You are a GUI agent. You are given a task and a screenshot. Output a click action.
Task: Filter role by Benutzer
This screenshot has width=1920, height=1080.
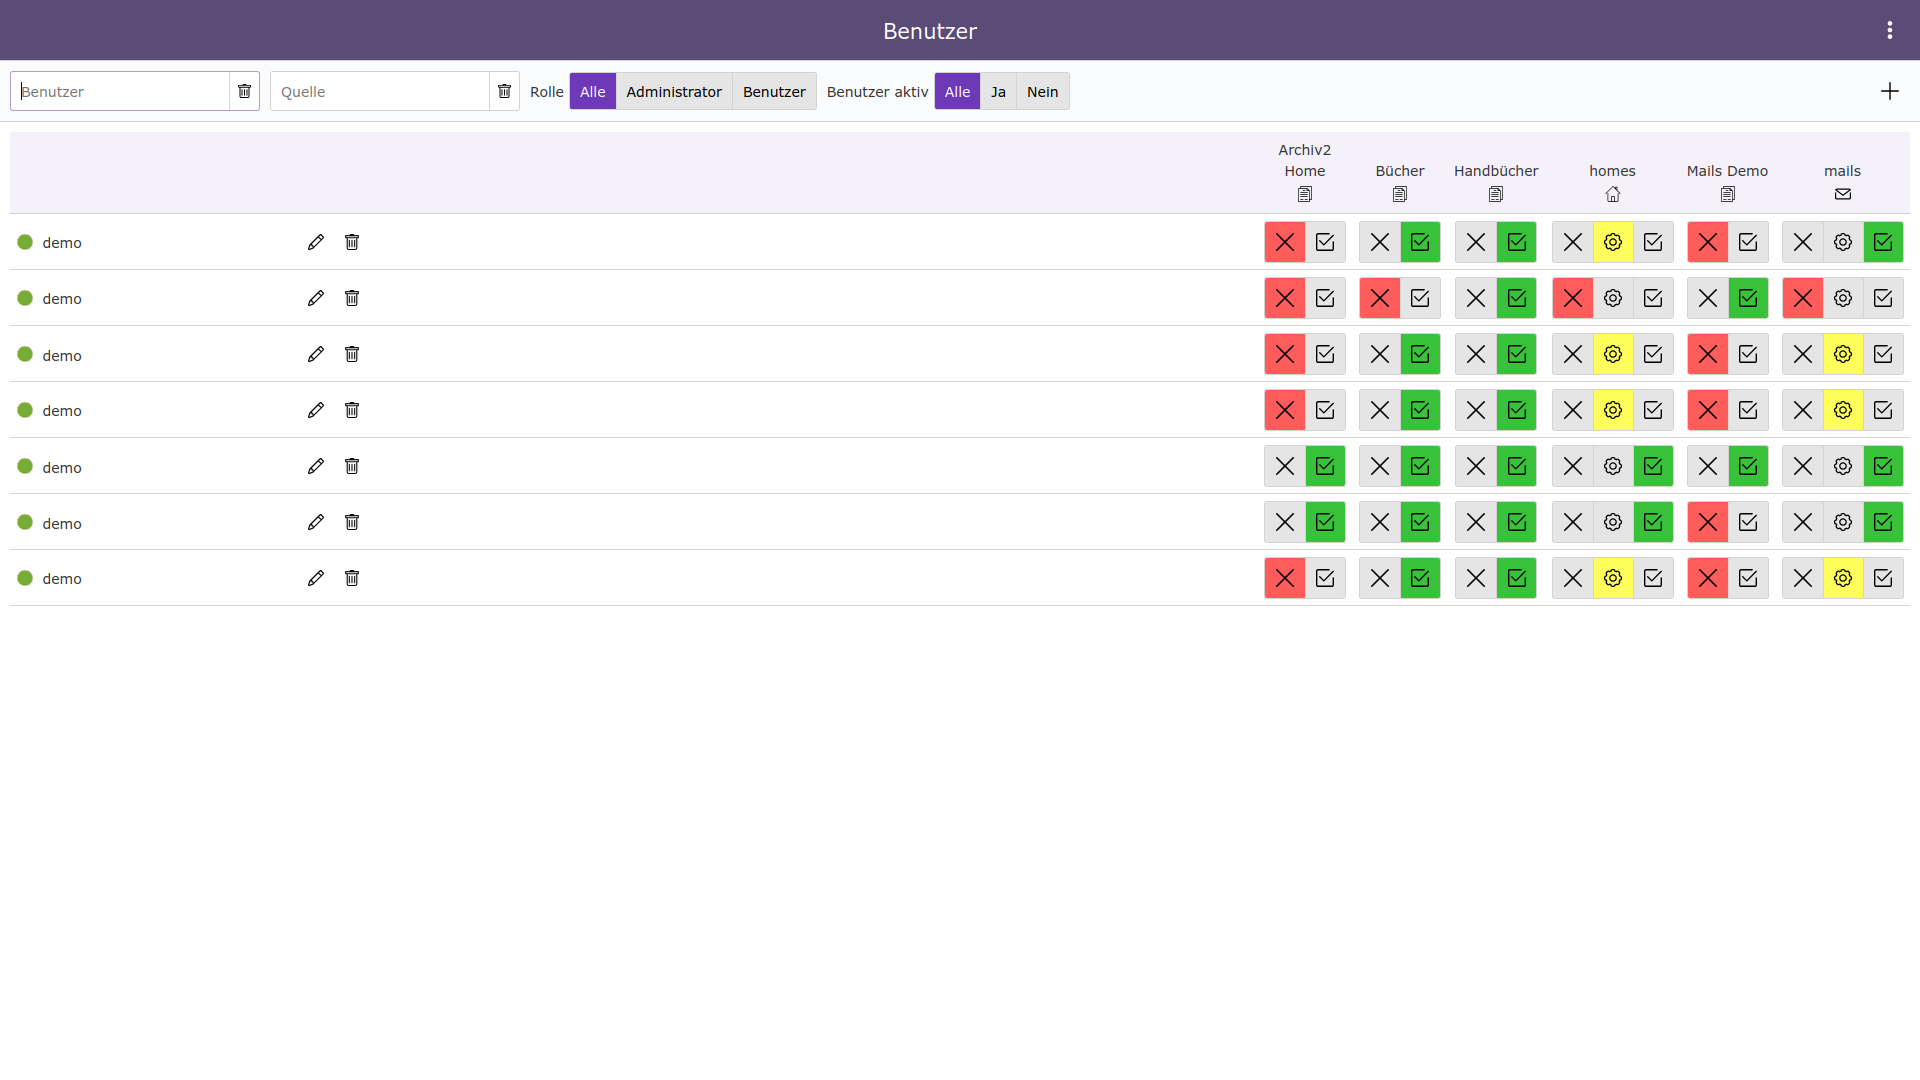pyautogui.click(x=773, y=91)
